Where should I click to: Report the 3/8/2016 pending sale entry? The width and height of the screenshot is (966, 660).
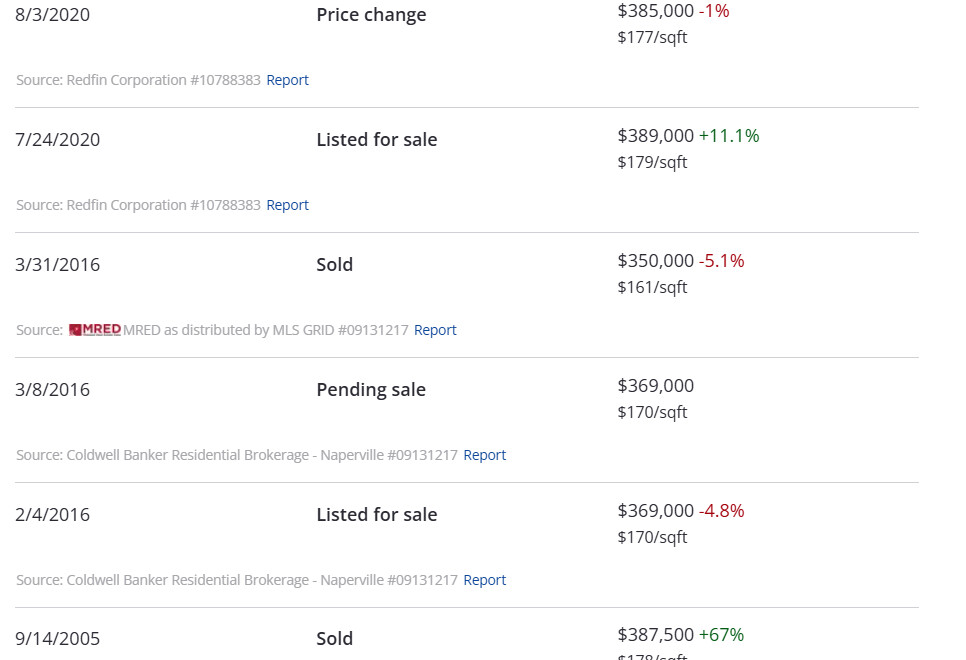click(484, 455)
